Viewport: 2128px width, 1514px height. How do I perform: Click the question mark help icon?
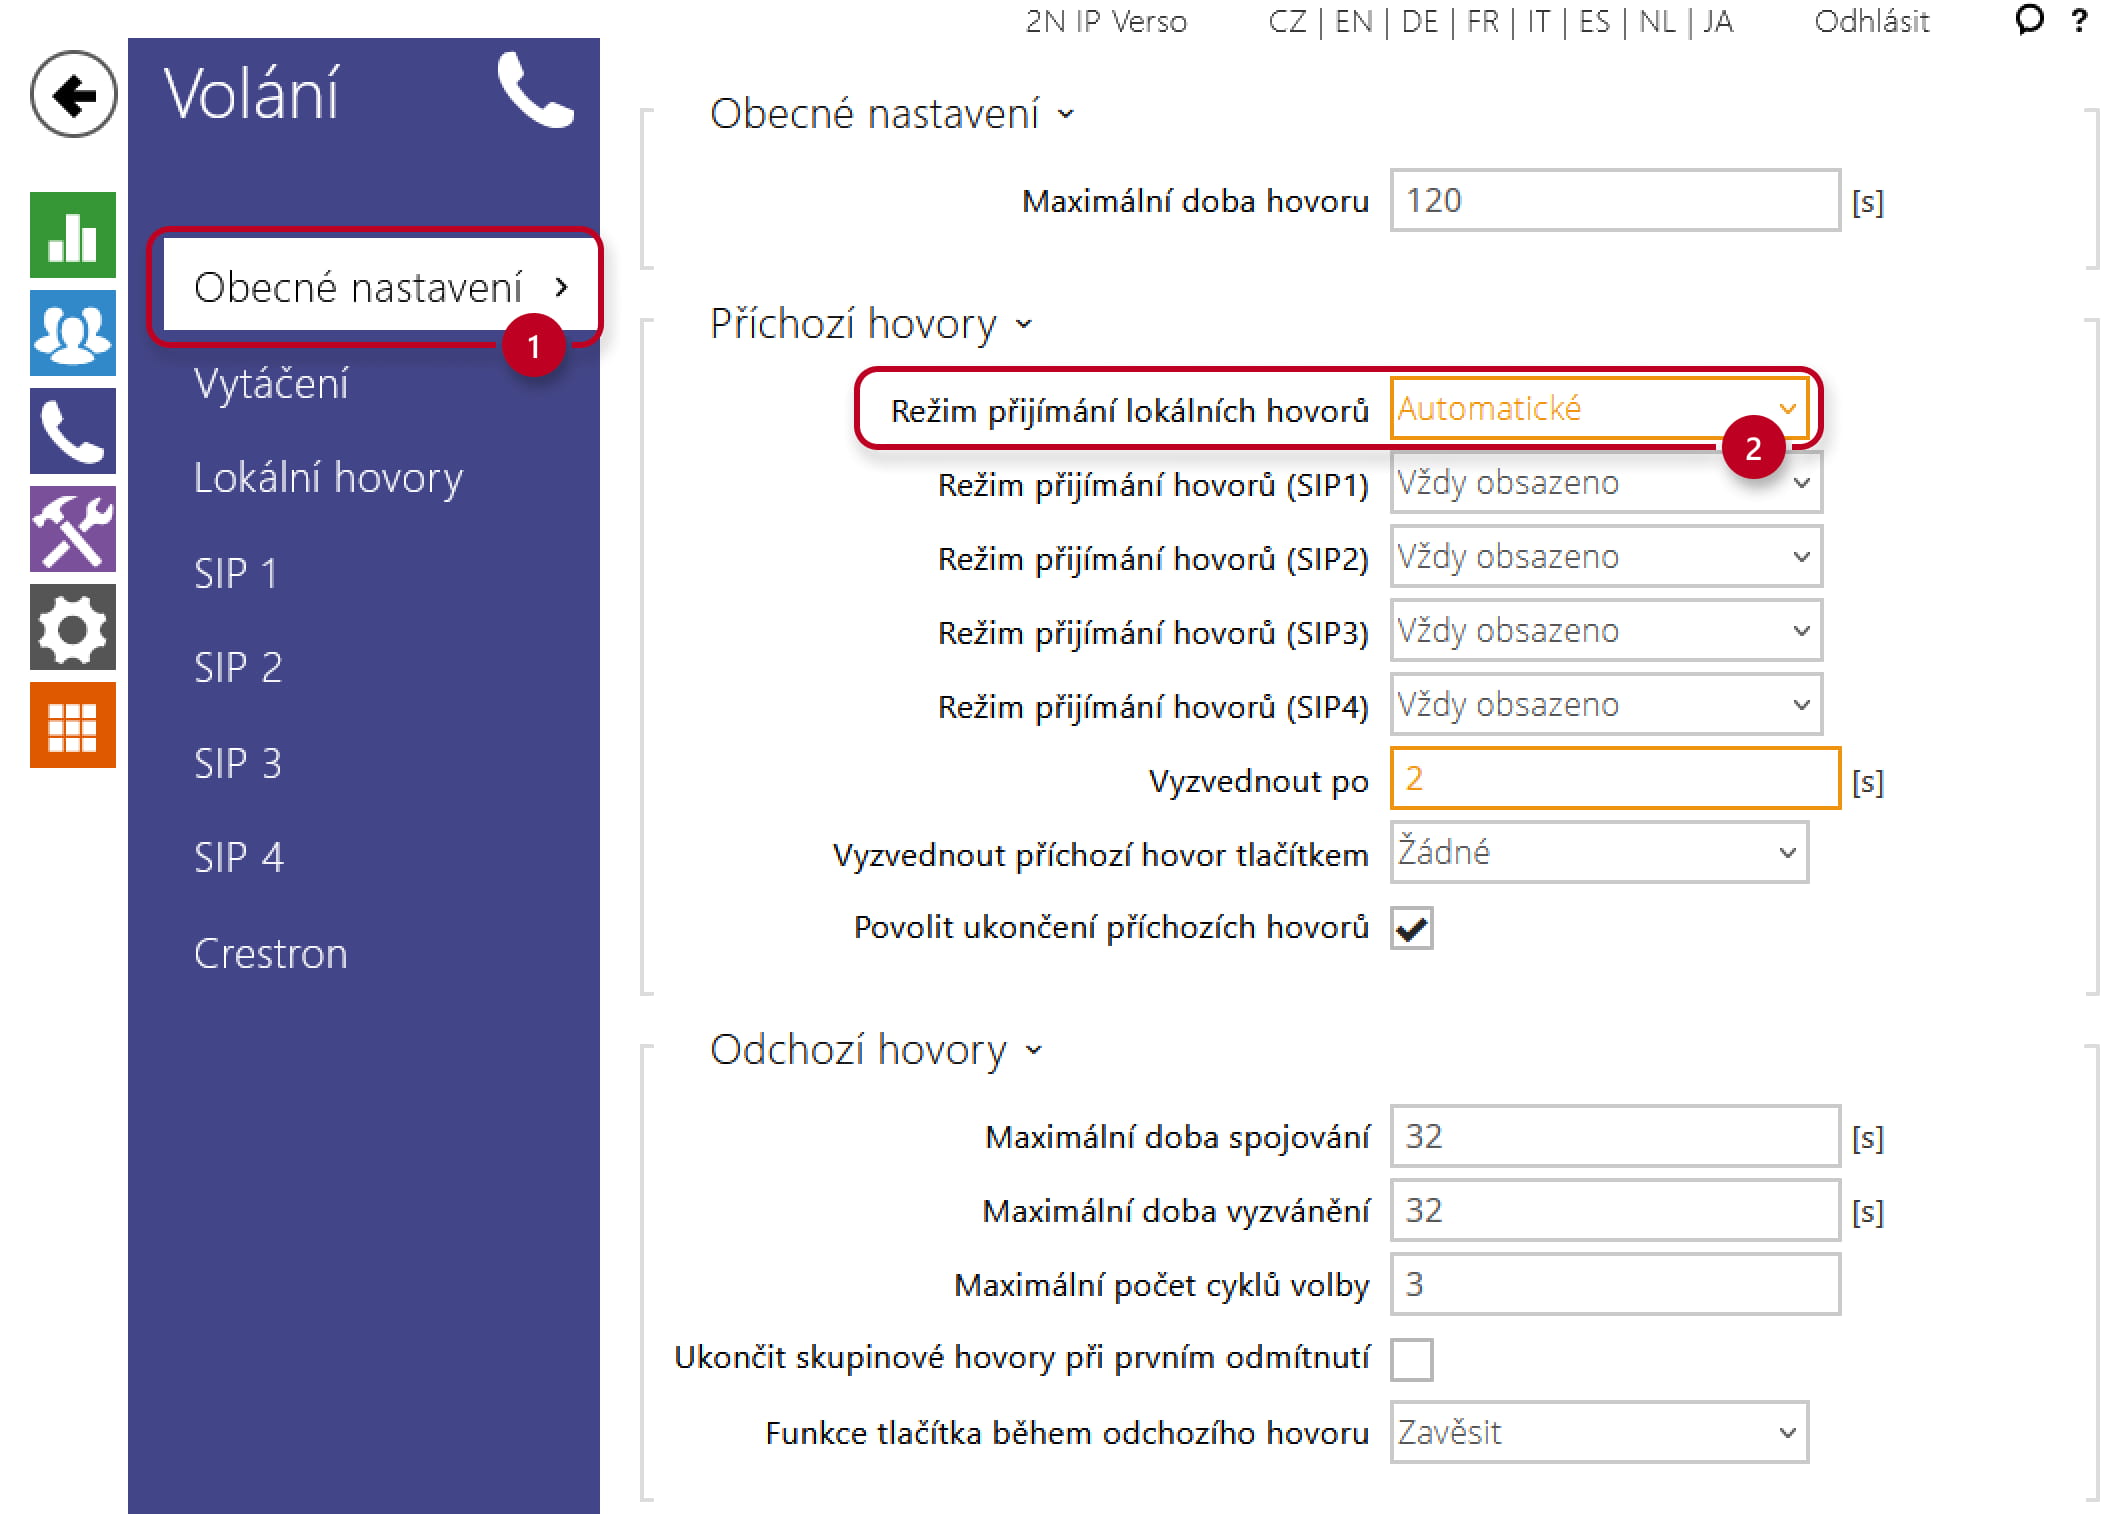coord(2079,20)
